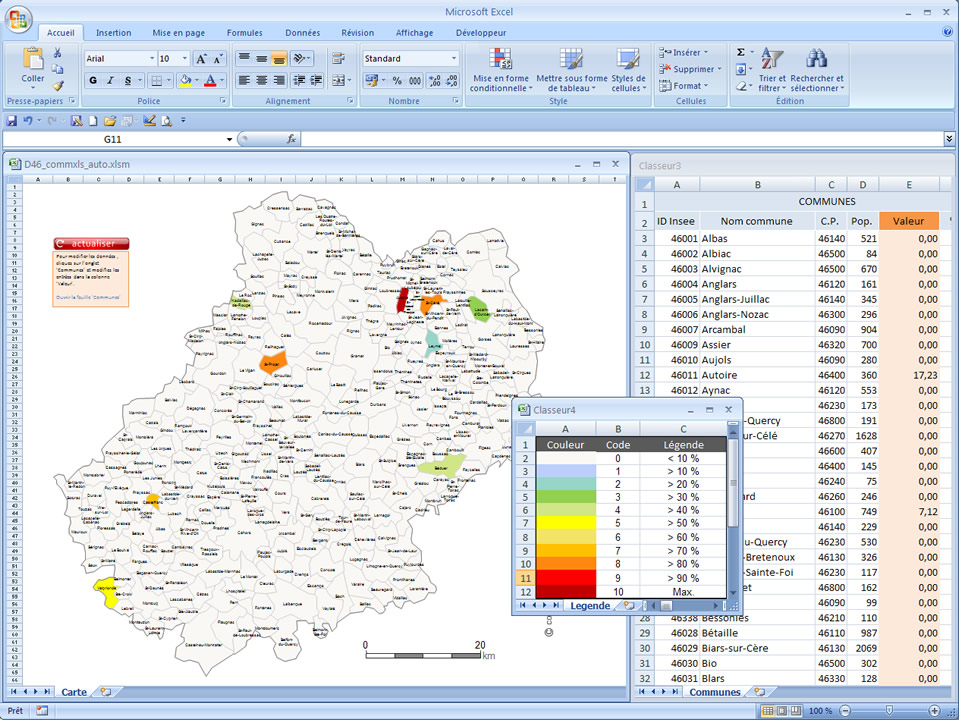Image resolution: width=959 pixels, height=720 pixels.
Task: Add a decimal place
Action: (x=435, y=80)
